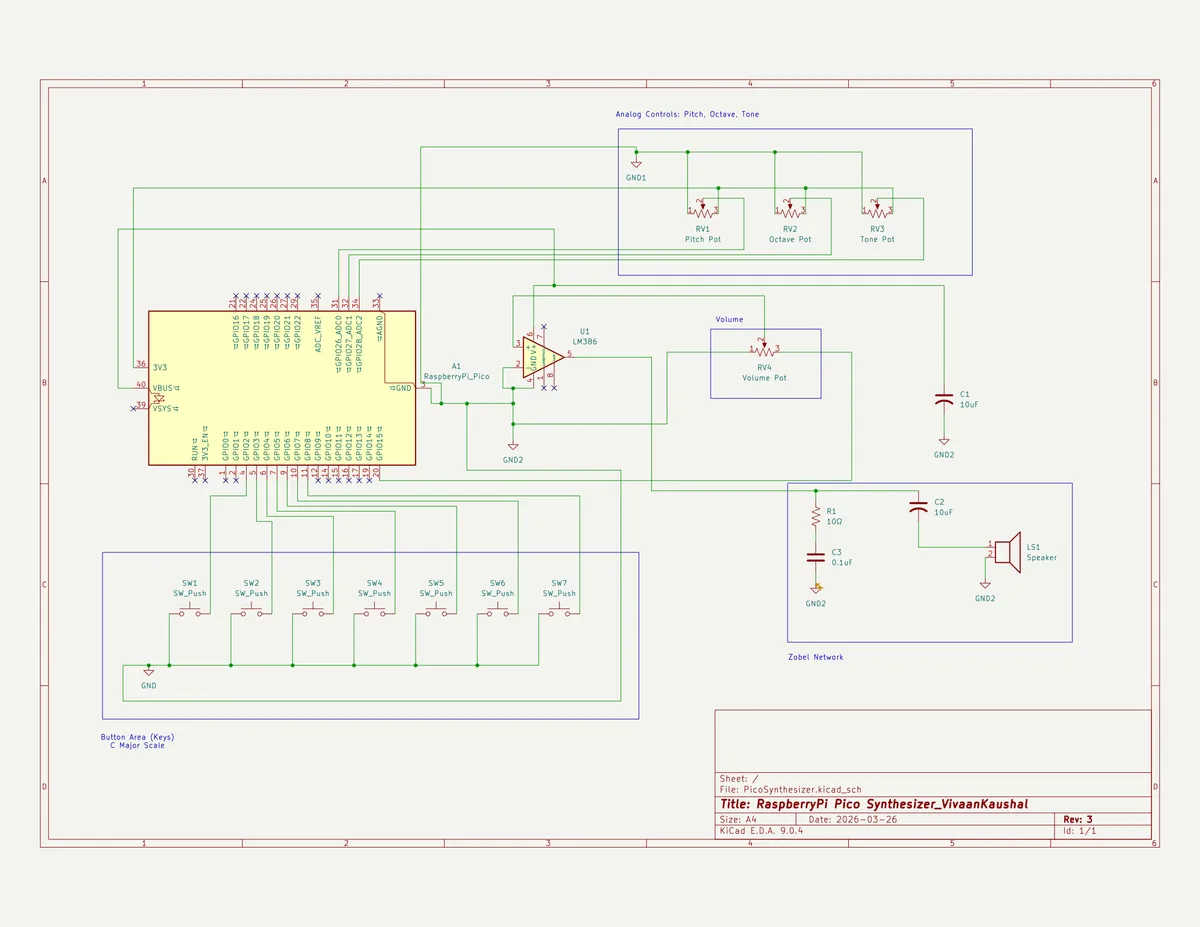The height and width of the screenshot is (927, 1200).
Task: Click the 'LM386' value text
Action: pyautogui.click(x=584, y=342)
